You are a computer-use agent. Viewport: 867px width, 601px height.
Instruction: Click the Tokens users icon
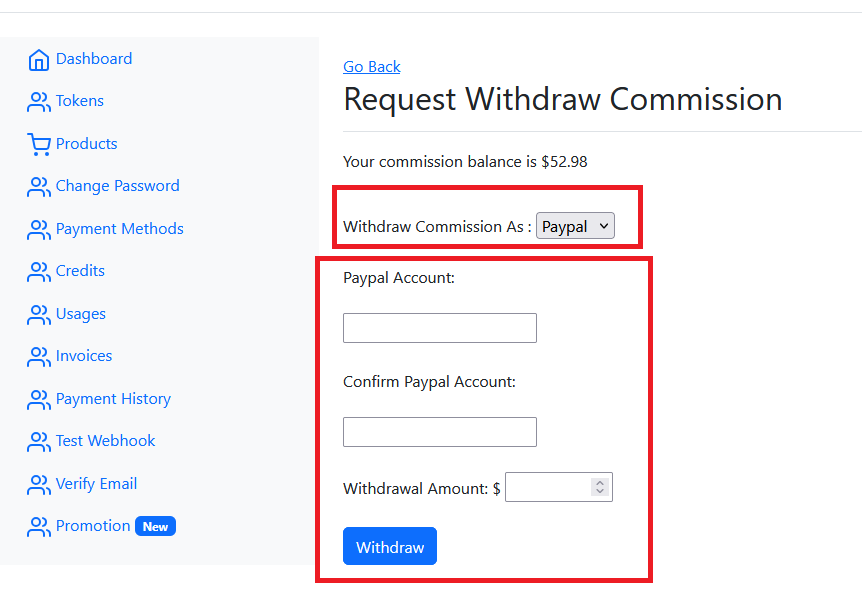click(x=39, y=102)
